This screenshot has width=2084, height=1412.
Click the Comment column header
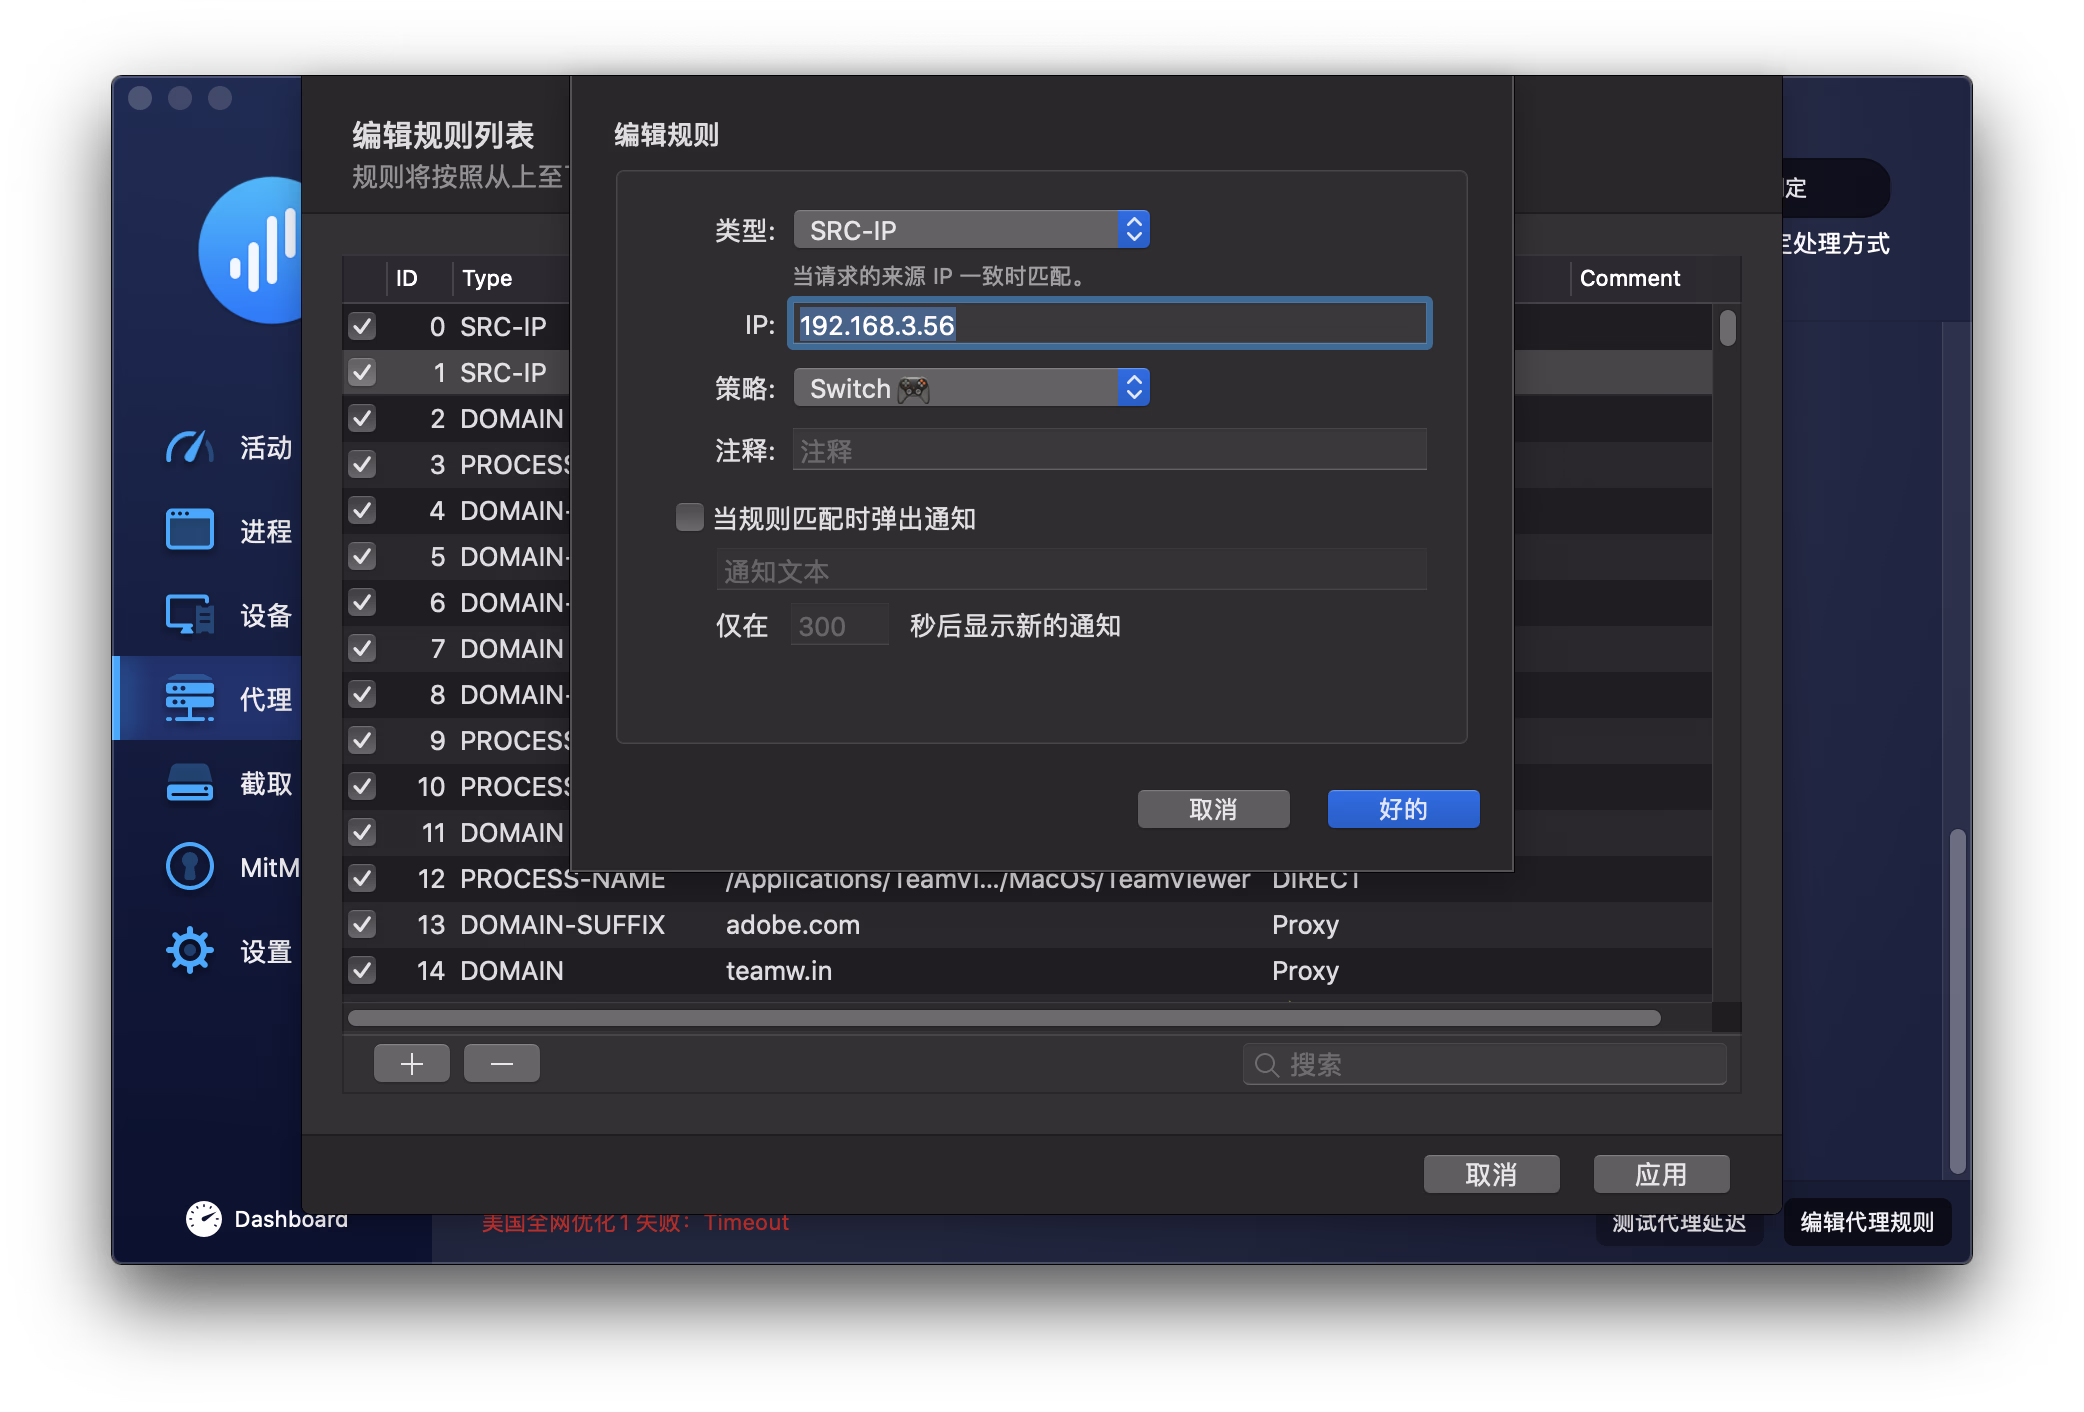pos(1629,278)
